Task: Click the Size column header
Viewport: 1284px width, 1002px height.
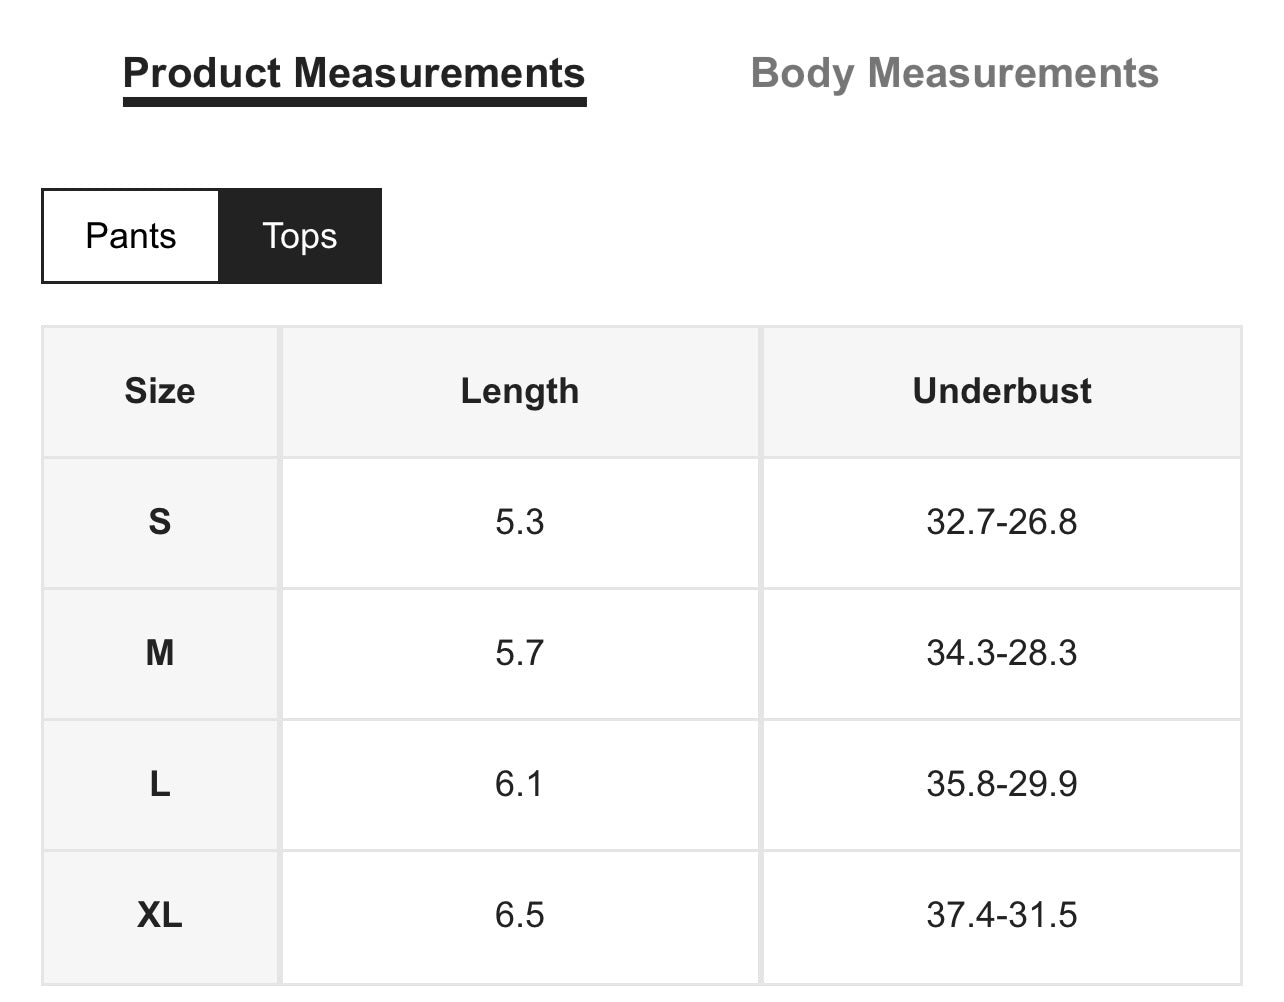Action: coord(160,391)
